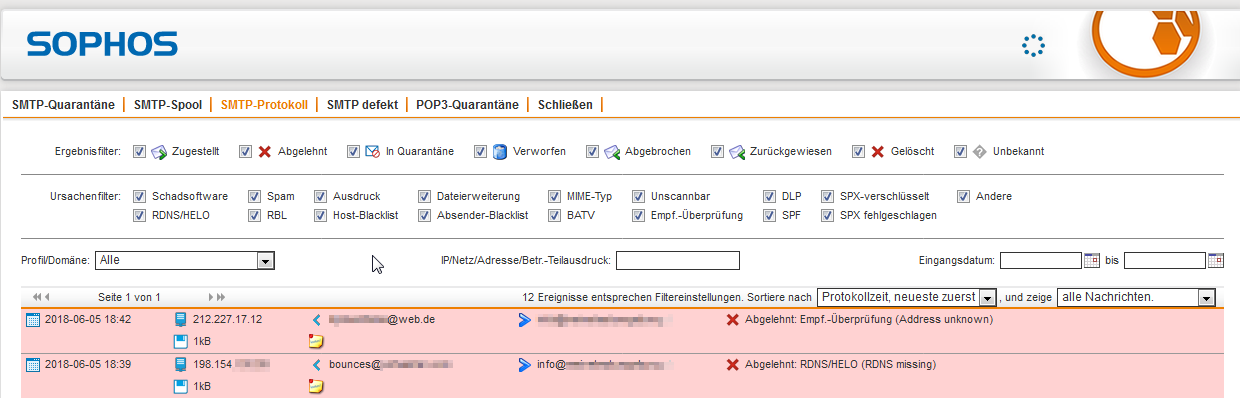Click the calendar icon of 2018-06-05 18:42 entry
The height and width of the screenshot is (398, 1240).
tap(32, 320)
